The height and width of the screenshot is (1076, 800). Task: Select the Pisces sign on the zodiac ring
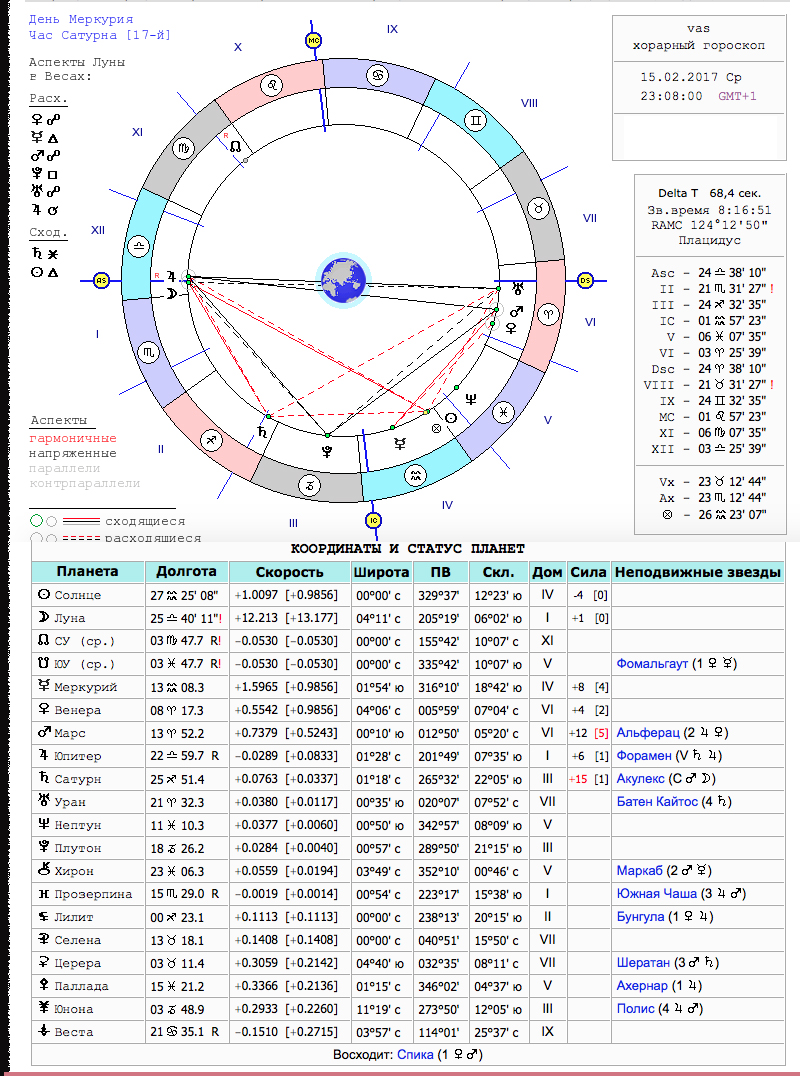[504, 412]
